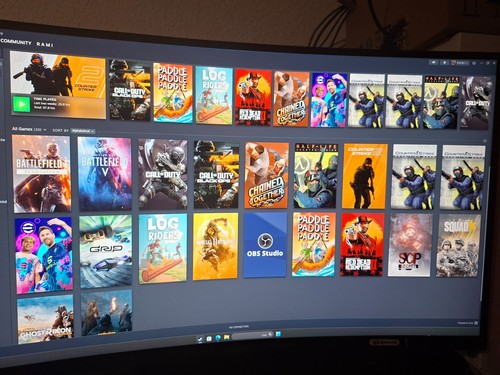The width and height of the screenshot is (500, 375).
Task: Click the first taskbar icon with checkmark
Action: pos(200,339)
